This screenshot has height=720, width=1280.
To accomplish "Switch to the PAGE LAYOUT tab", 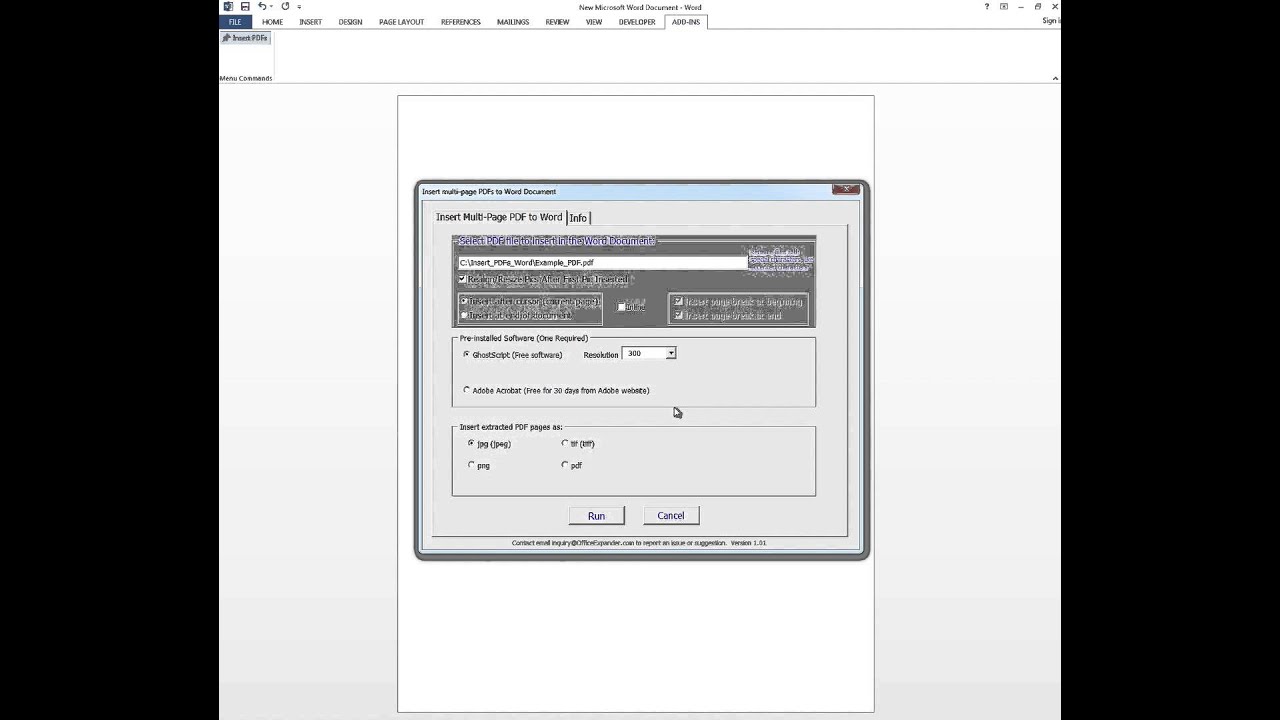I will pos(401,22).
